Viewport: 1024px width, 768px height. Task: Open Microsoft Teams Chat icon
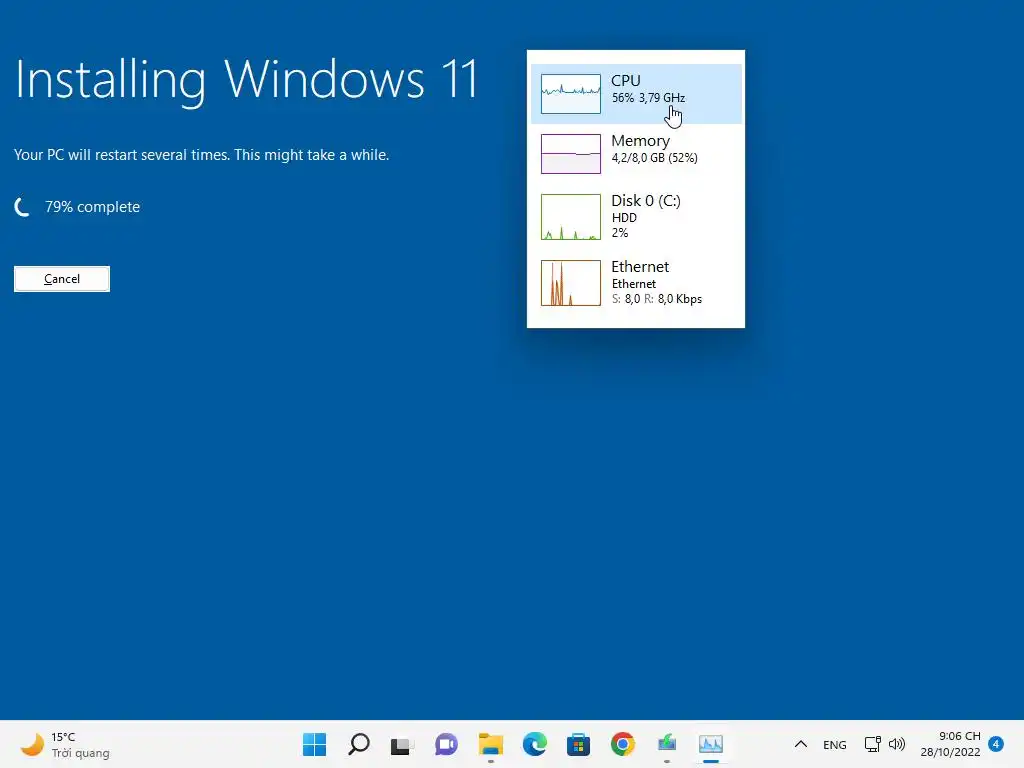coord(447,744)
